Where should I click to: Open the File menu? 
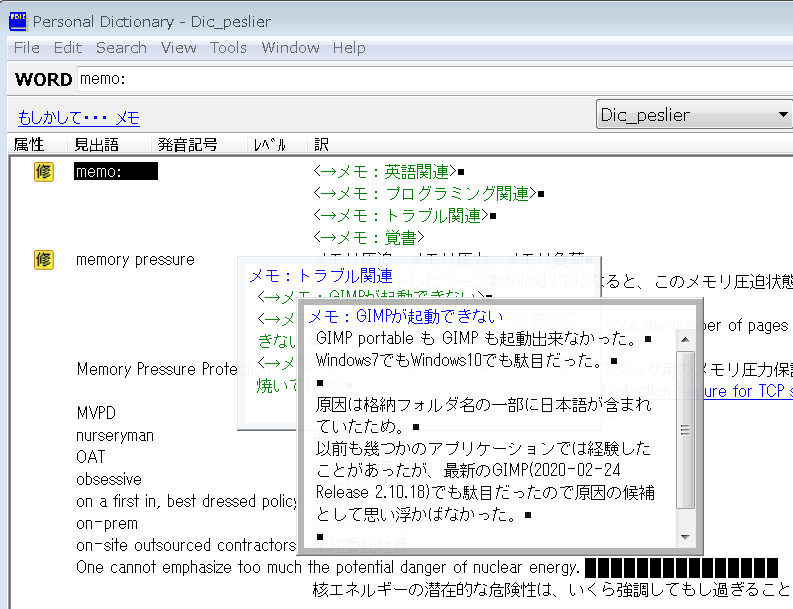point(27,48)
